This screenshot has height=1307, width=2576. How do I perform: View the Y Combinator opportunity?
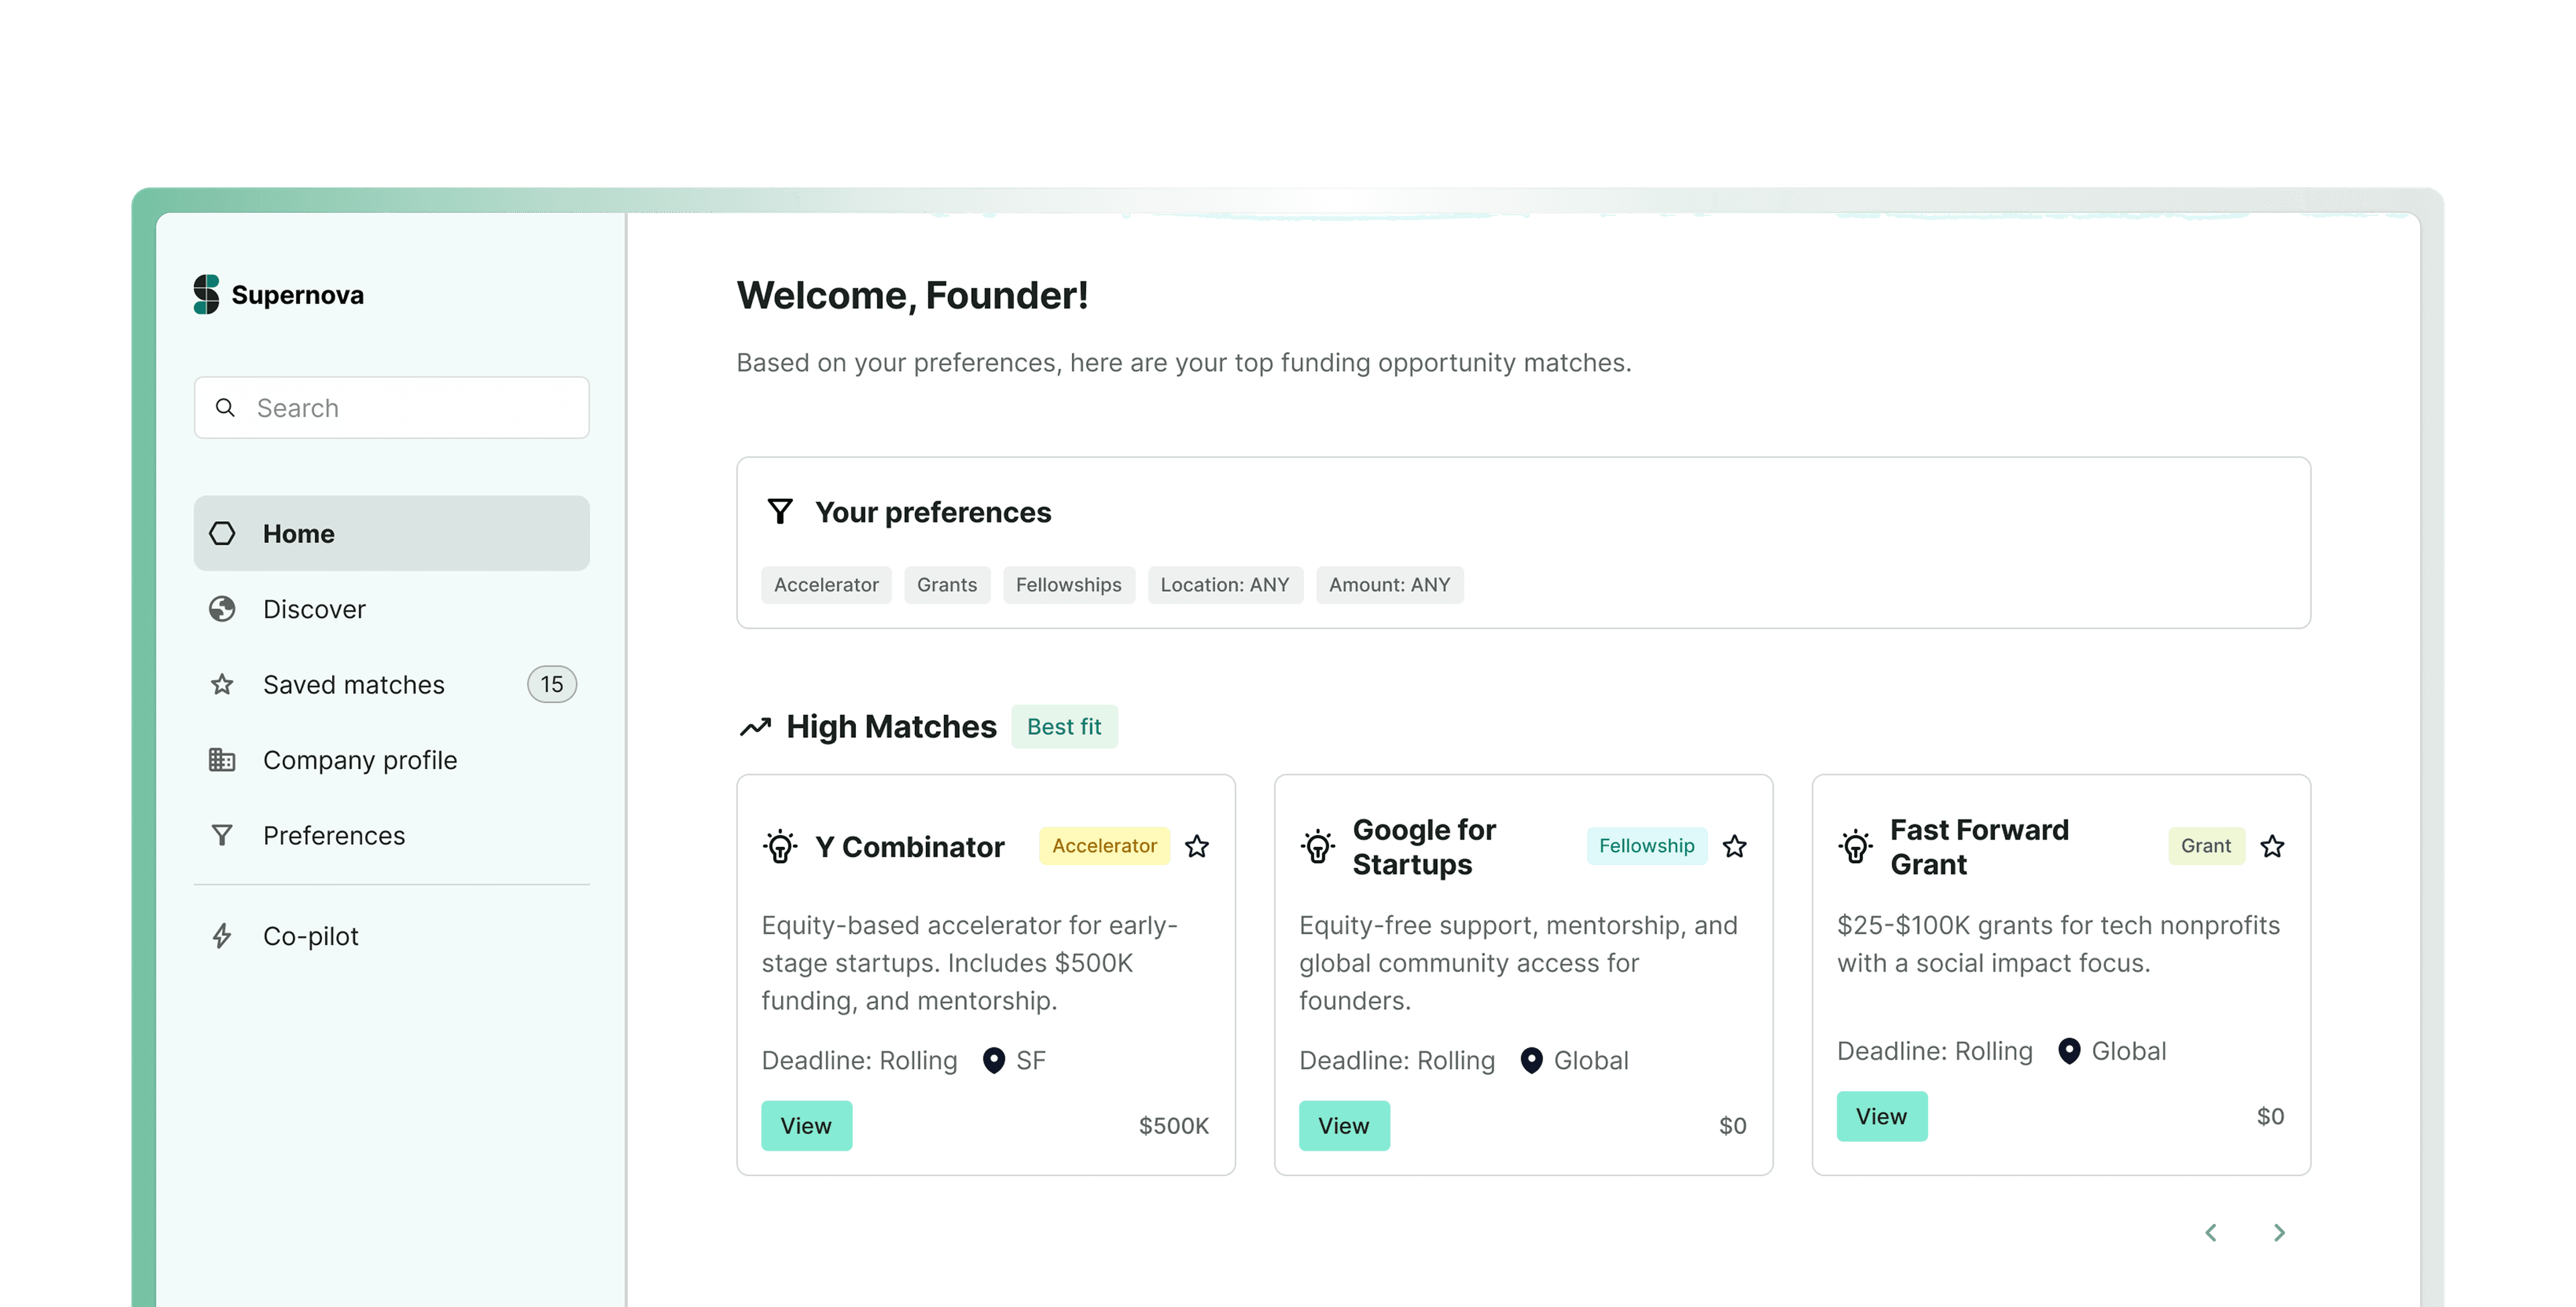point(806,1126)
